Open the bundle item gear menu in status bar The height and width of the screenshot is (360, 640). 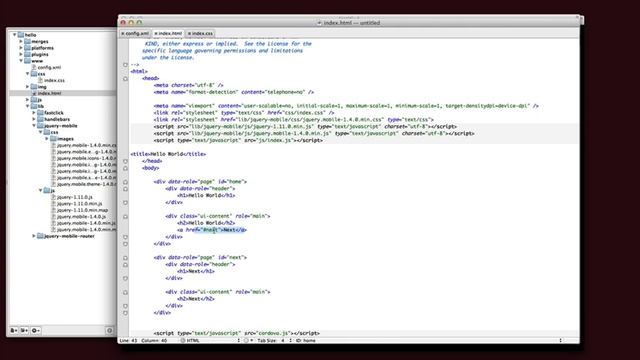tap(248, 340)
